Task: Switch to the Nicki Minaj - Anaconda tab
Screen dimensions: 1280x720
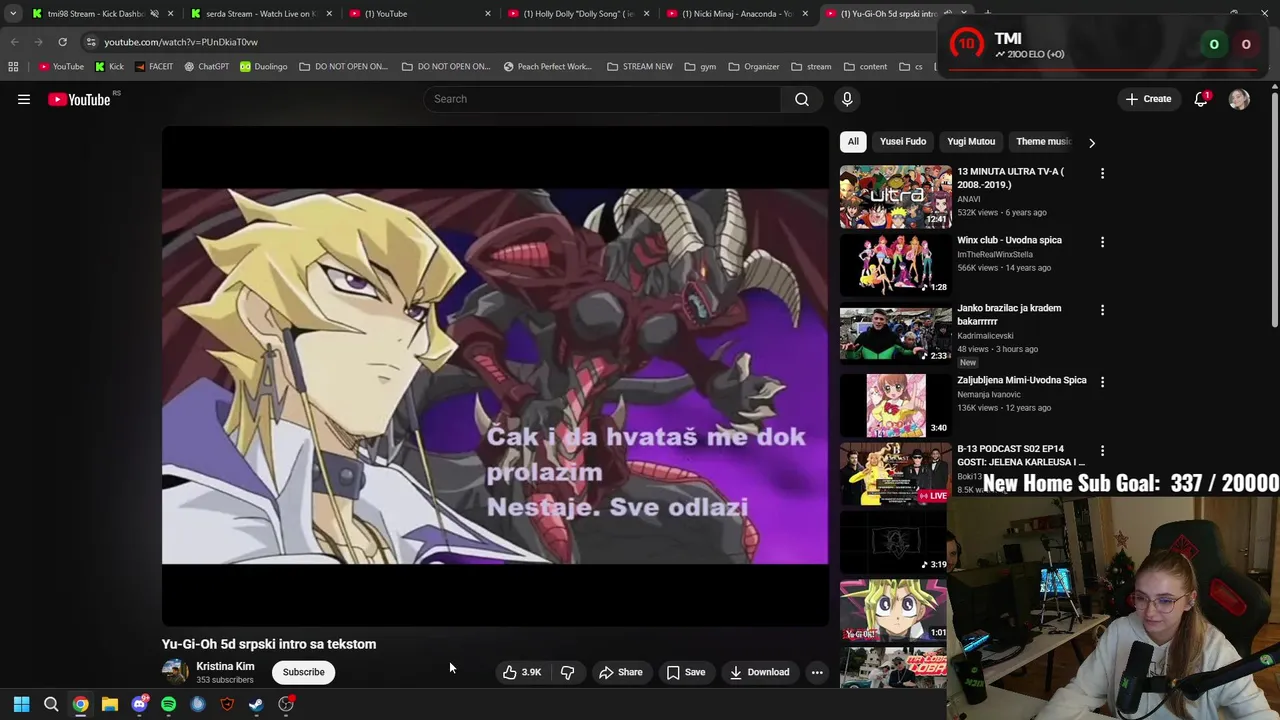Action: [x=735, y=14]
